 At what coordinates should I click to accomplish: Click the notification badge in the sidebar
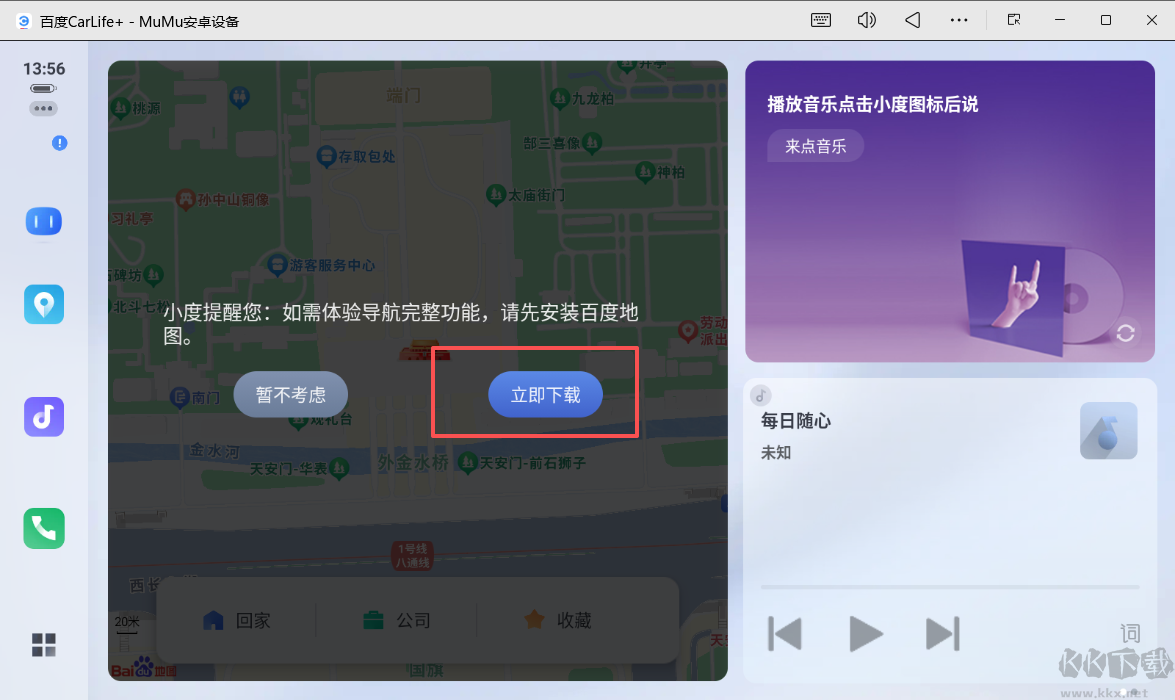tap(59, 143)
